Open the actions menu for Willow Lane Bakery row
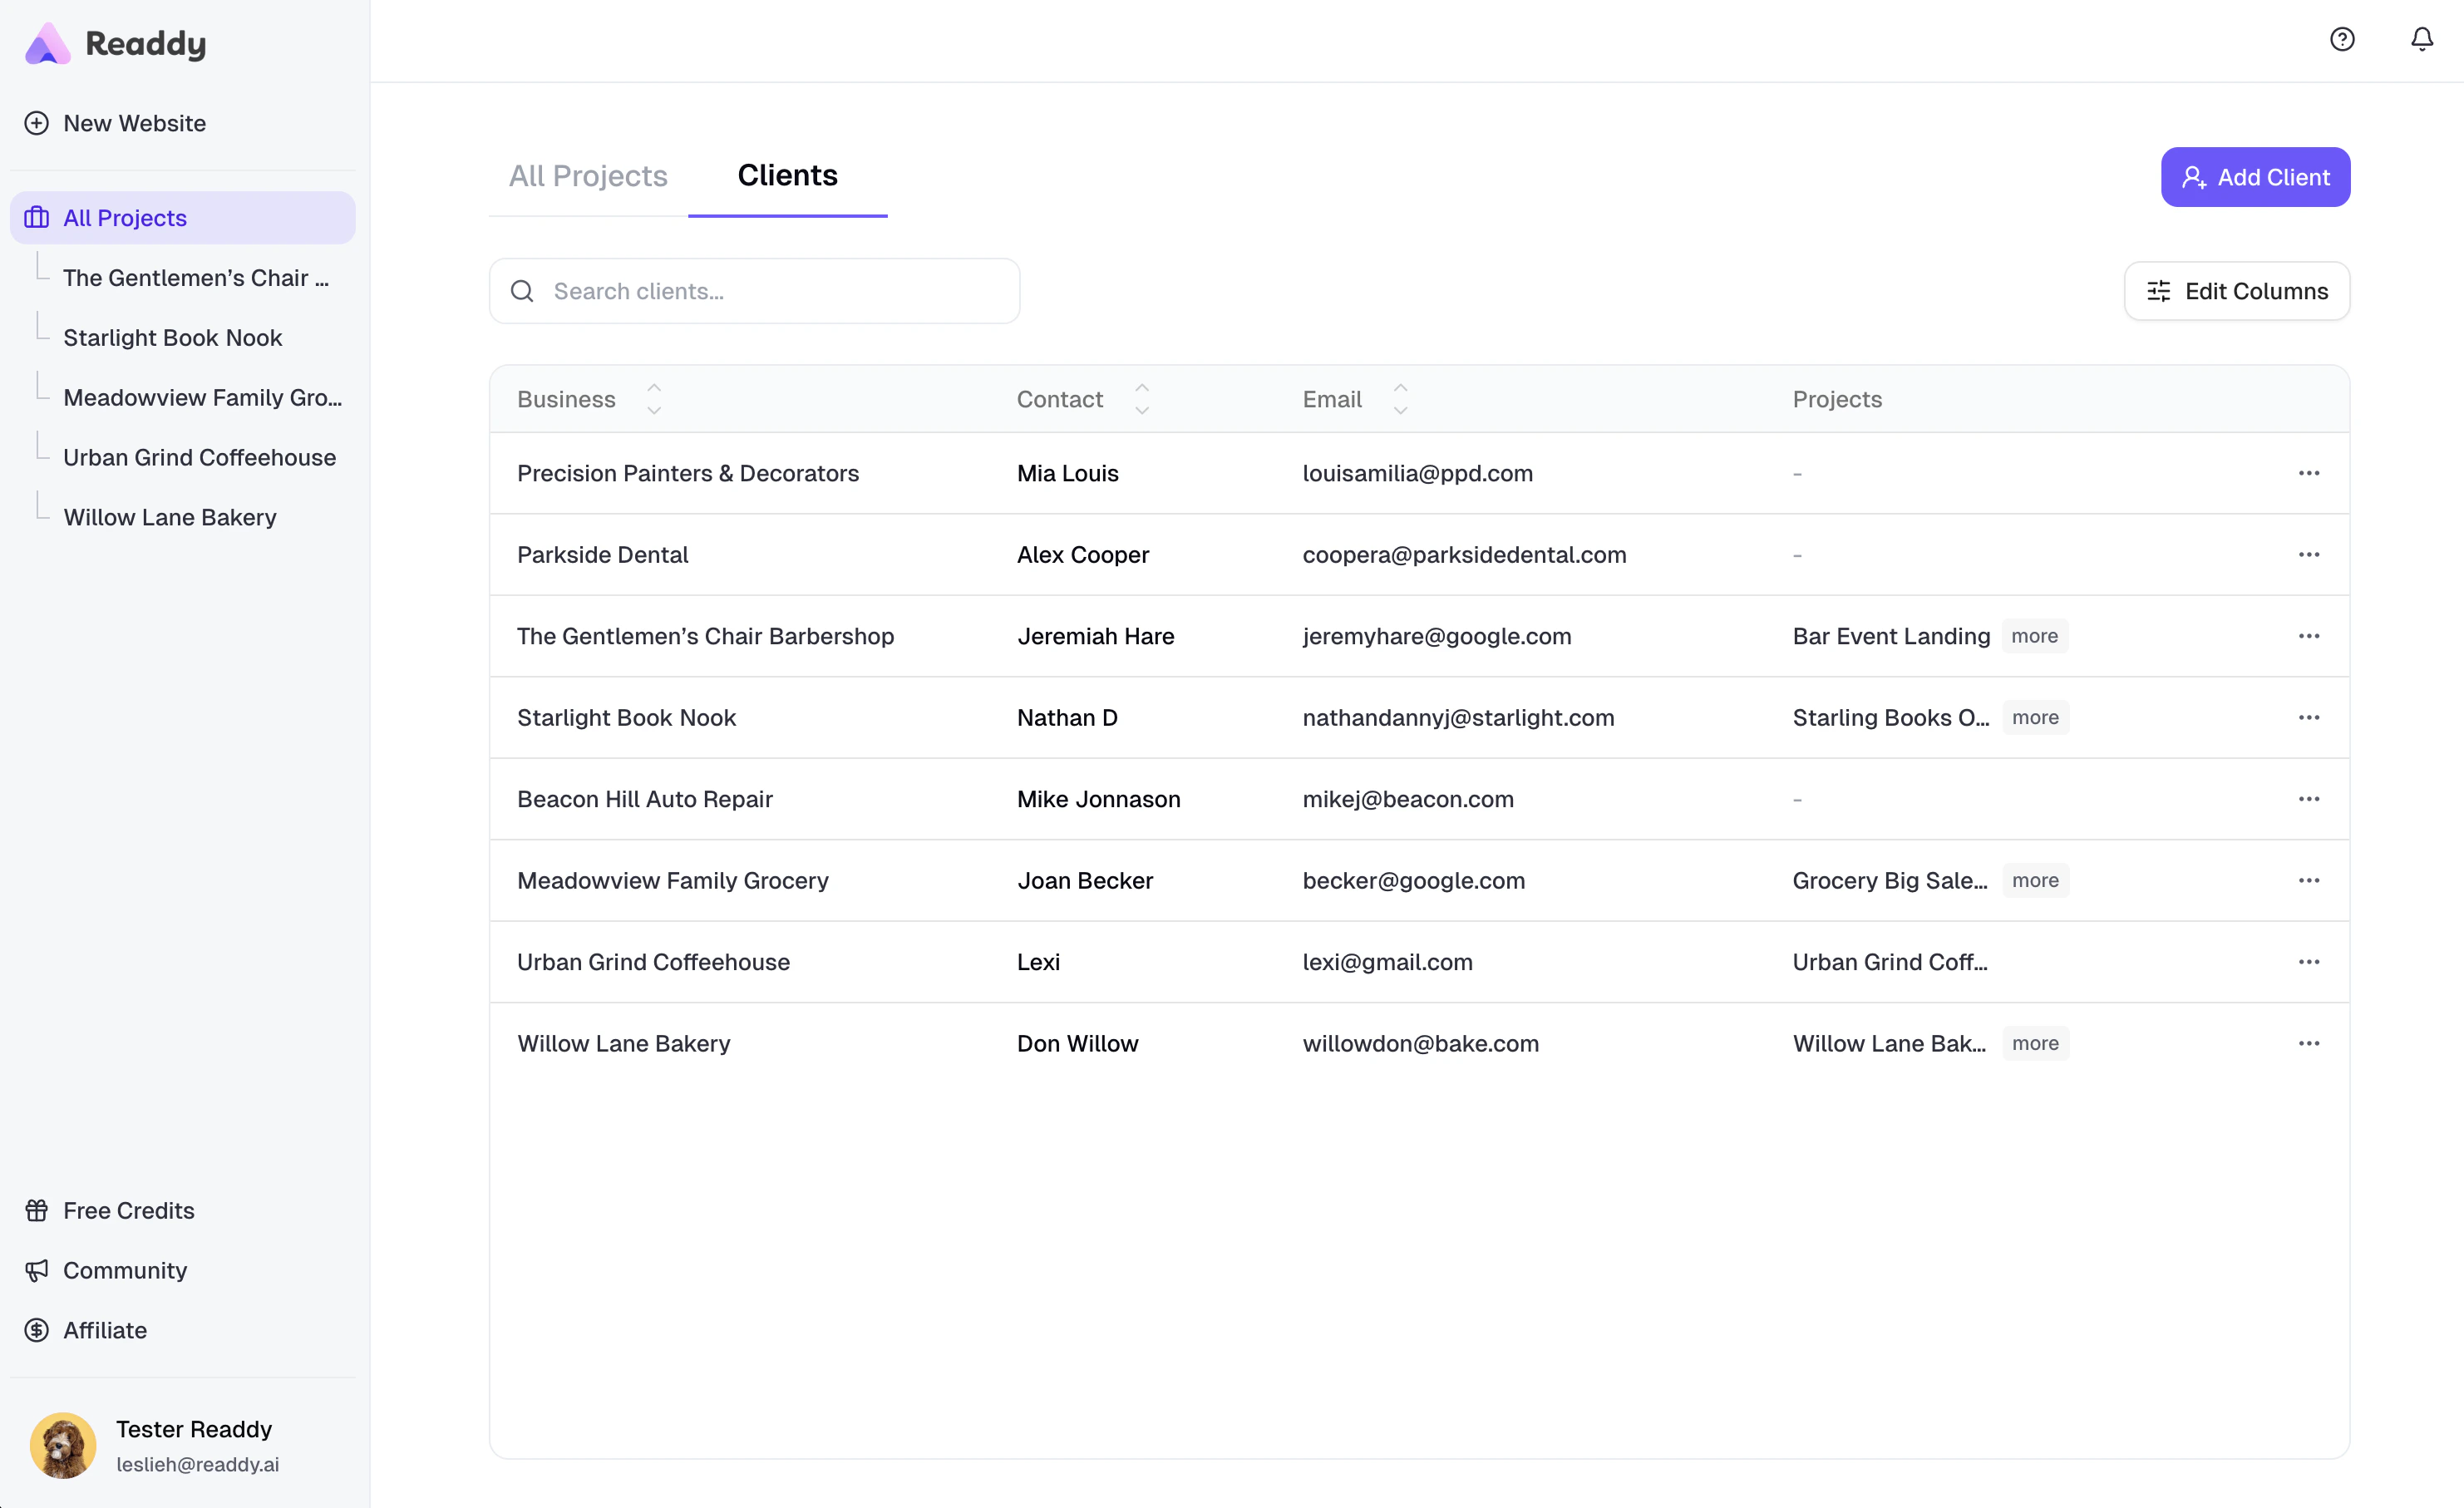Image resolution: width=2464 pixels, height=1508 pixels. click(x=2309, y=1043)
